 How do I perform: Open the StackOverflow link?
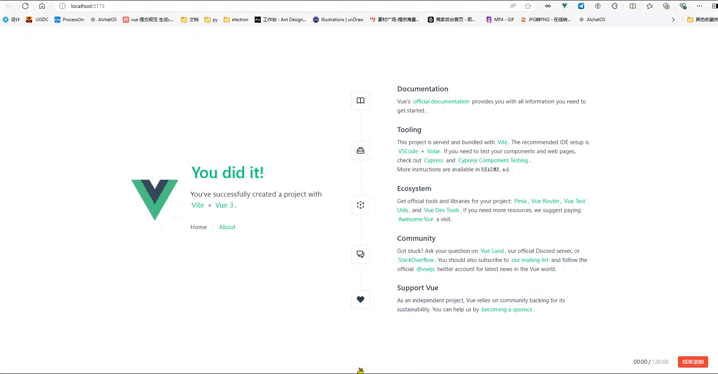pos(416,260)
